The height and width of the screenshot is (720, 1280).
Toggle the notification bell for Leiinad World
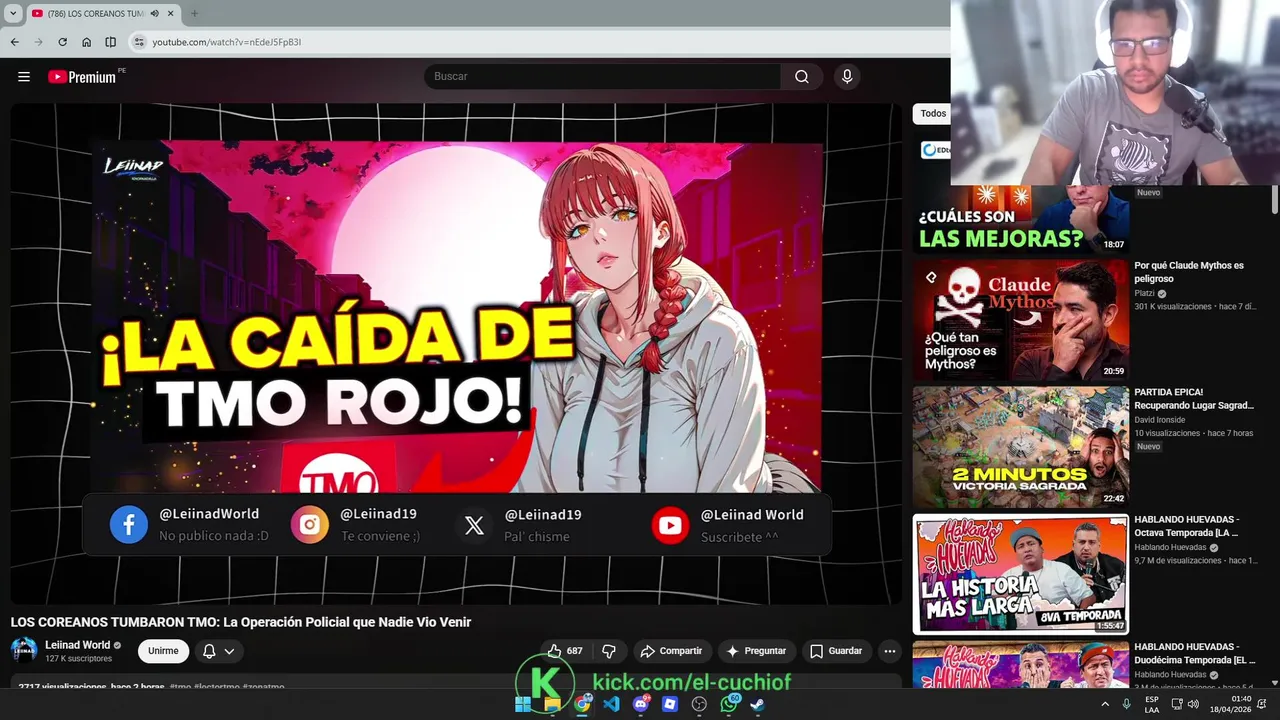click(209, 651)
